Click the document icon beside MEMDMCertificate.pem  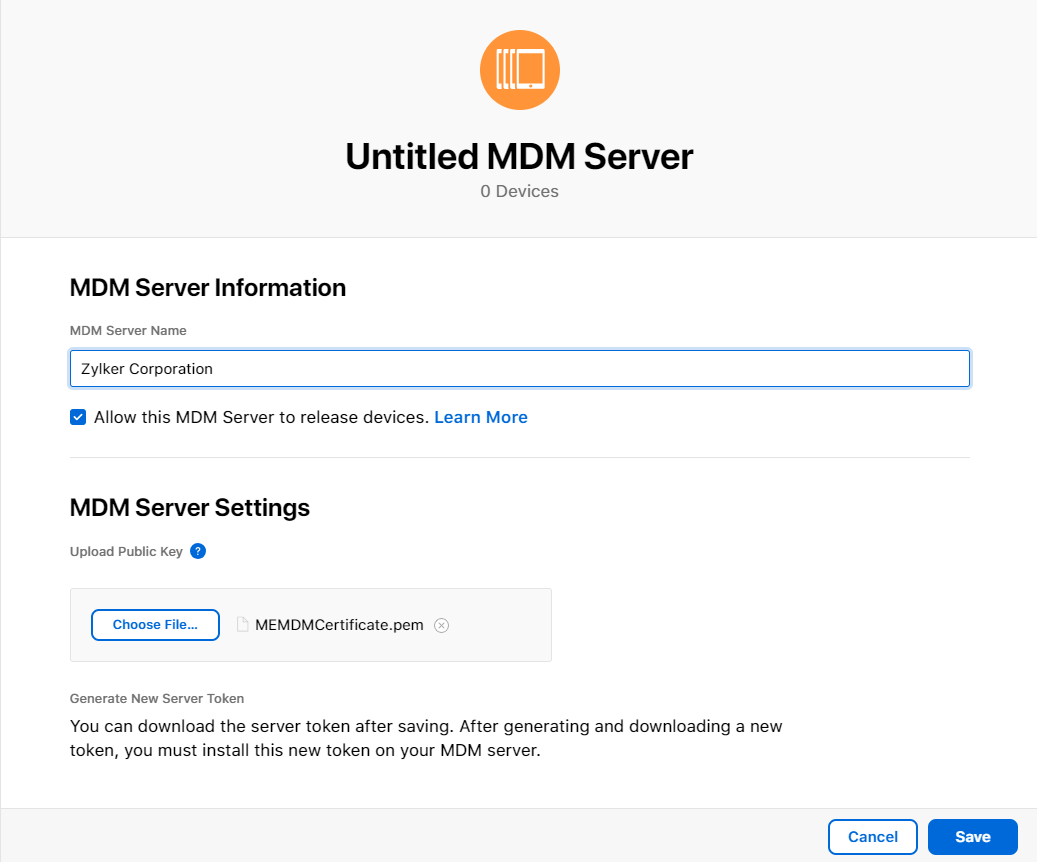click(242, 624)
